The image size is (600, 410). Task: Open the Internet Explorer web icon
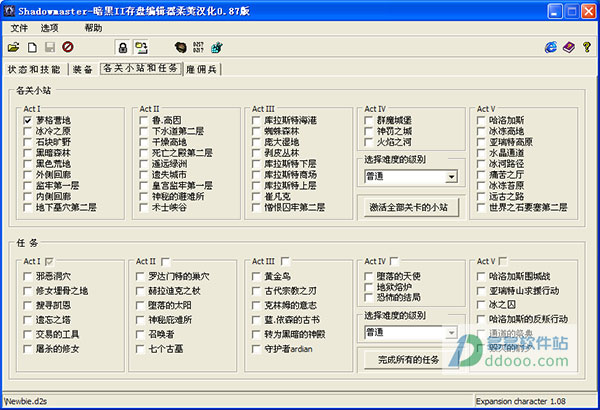click(551, 47)
